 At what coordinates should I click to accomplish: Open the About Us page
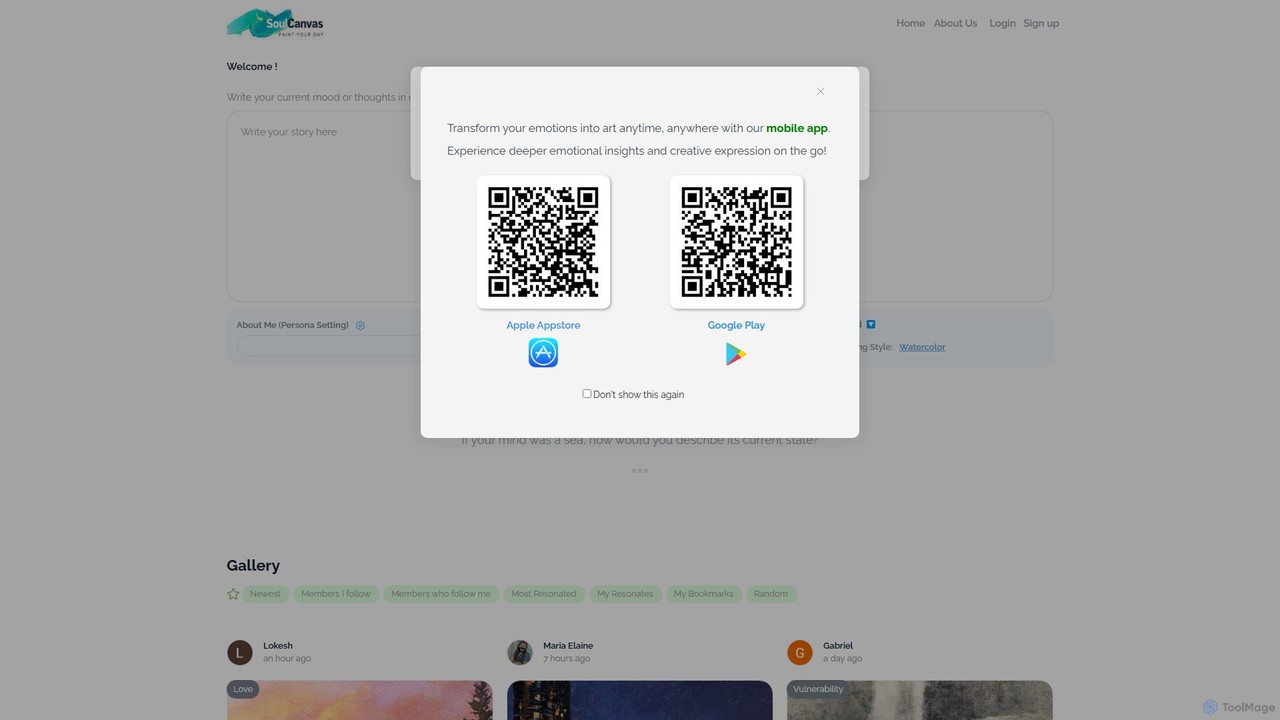[955, 23]
